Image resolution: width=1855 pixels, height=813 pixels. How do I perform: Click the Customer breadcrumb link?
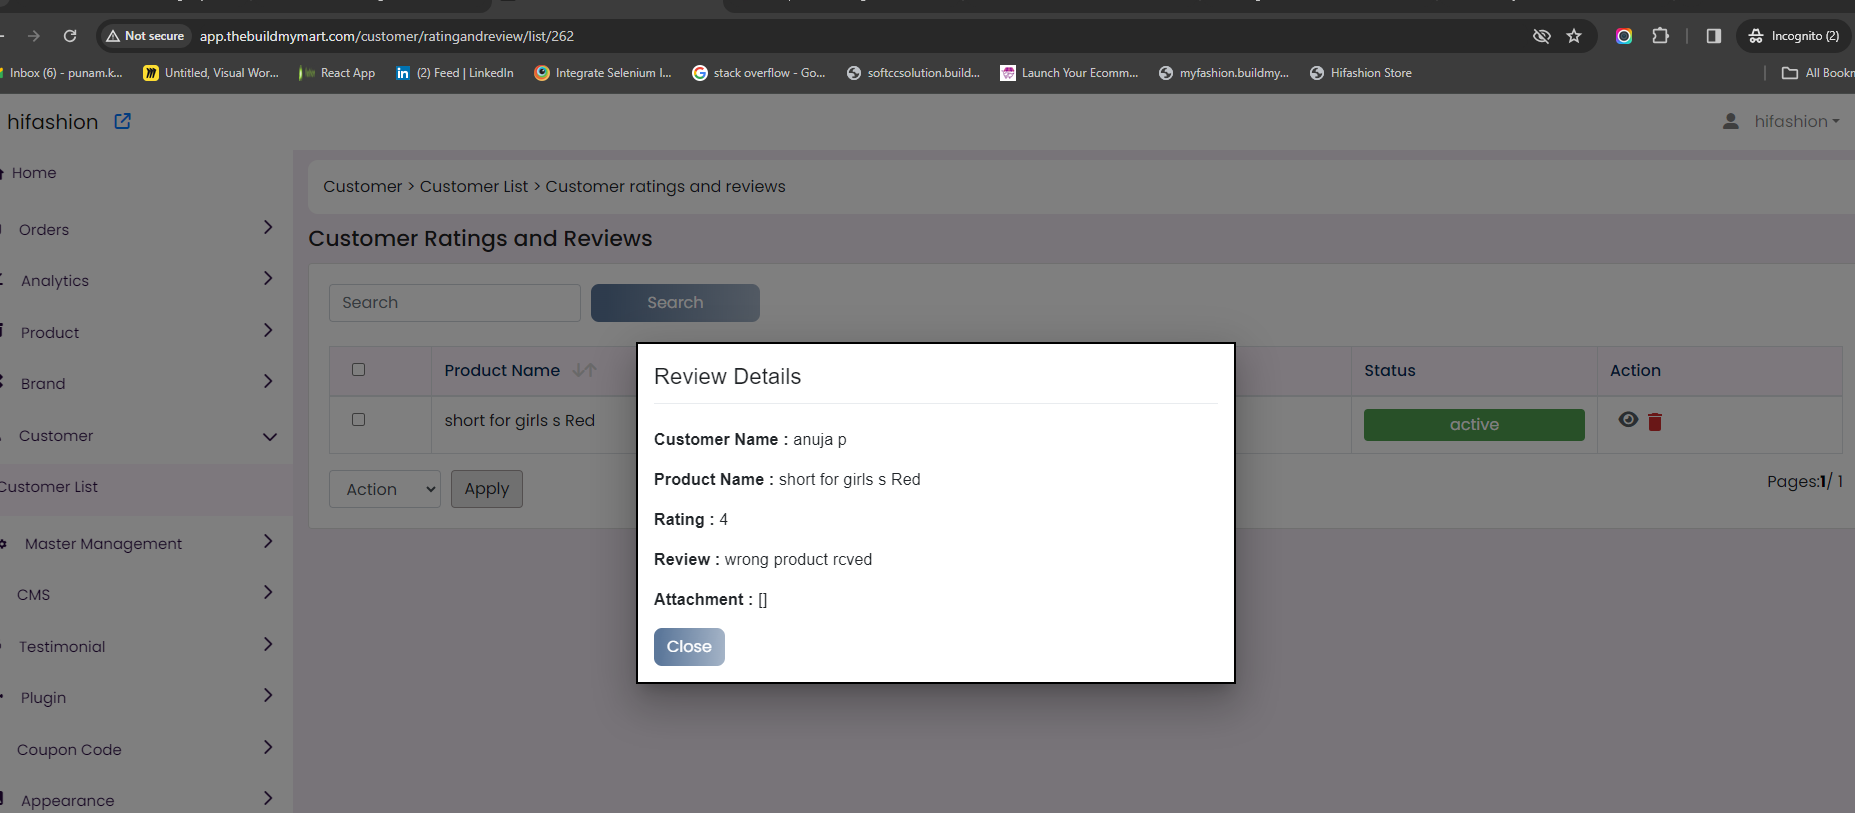click(362, 187)
